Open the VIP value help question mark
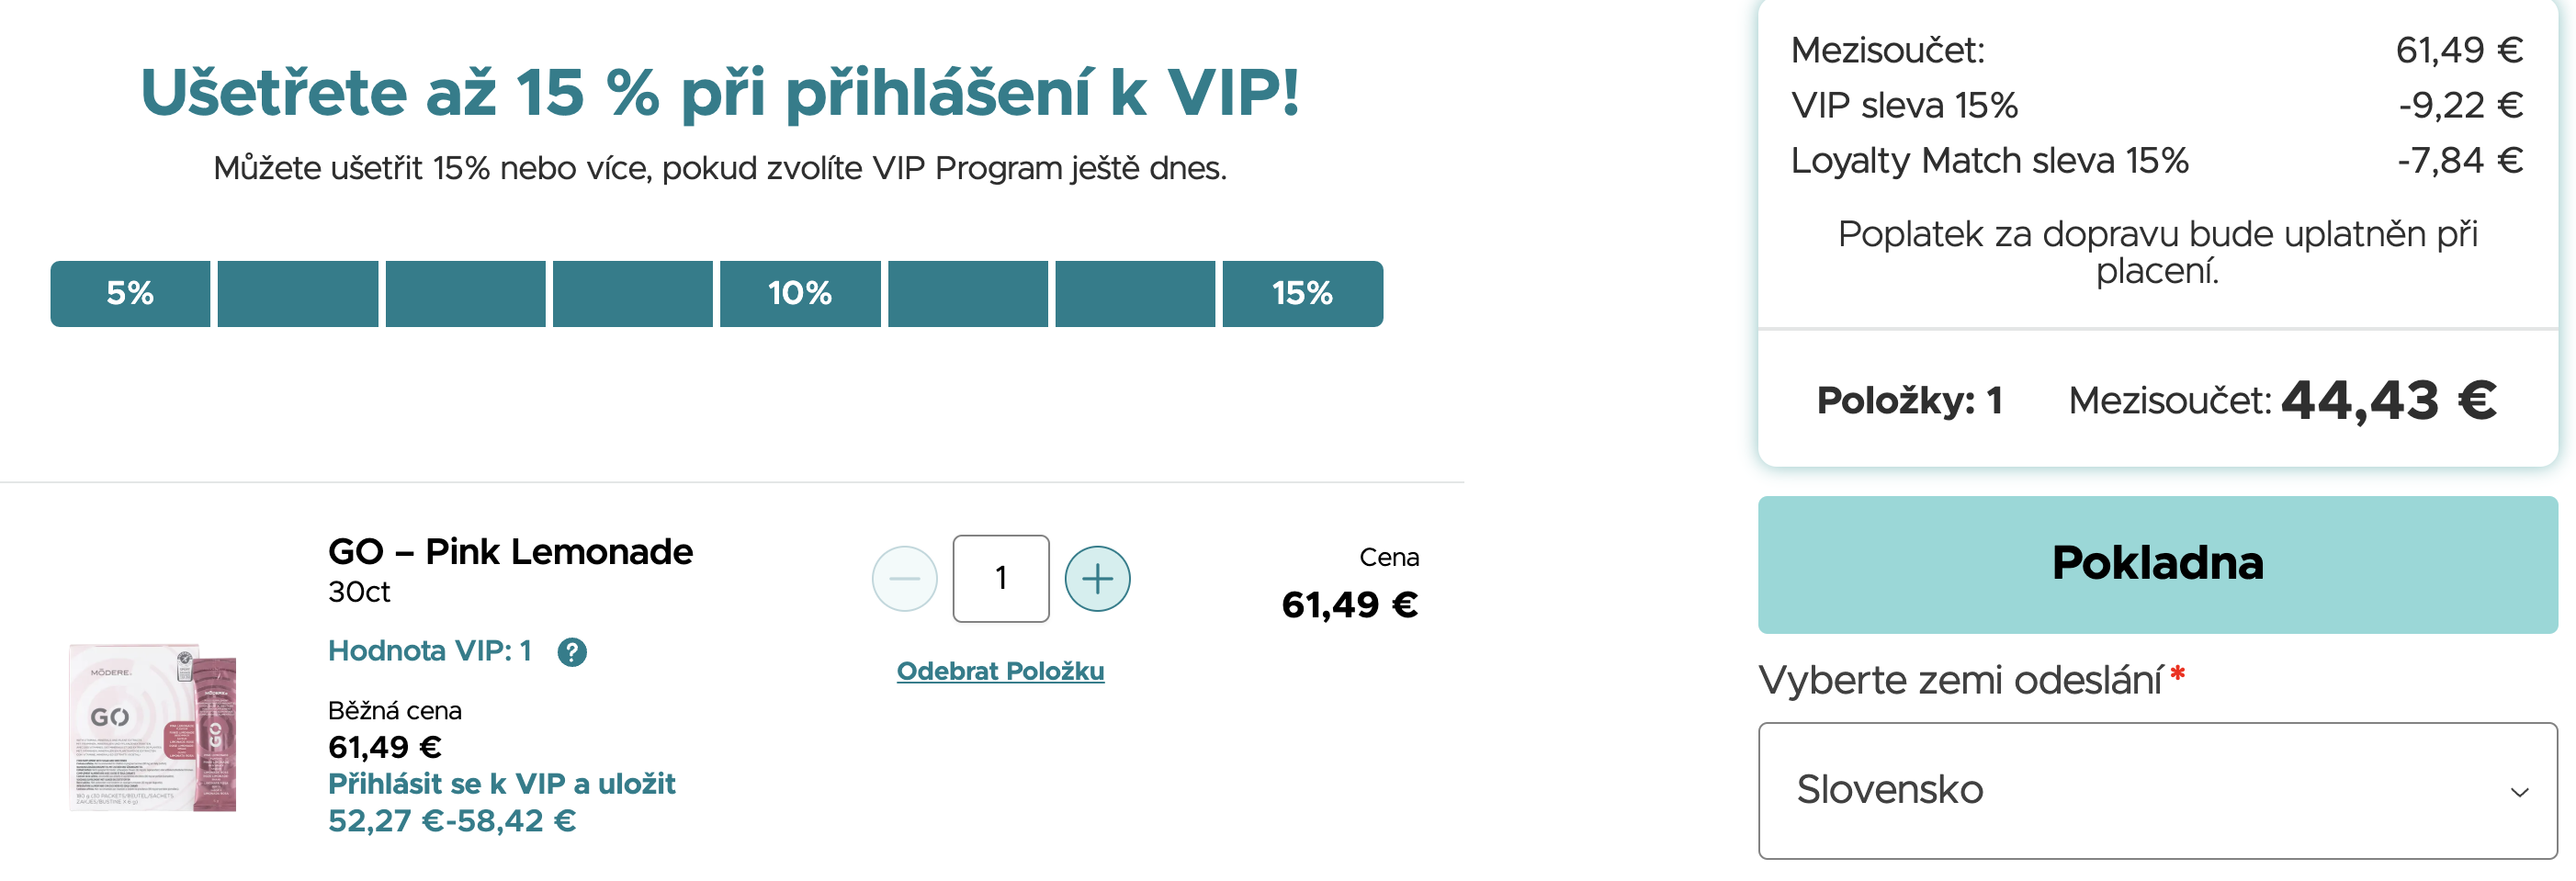Viewport: 2576px width, 881px height. coord(572,652)
